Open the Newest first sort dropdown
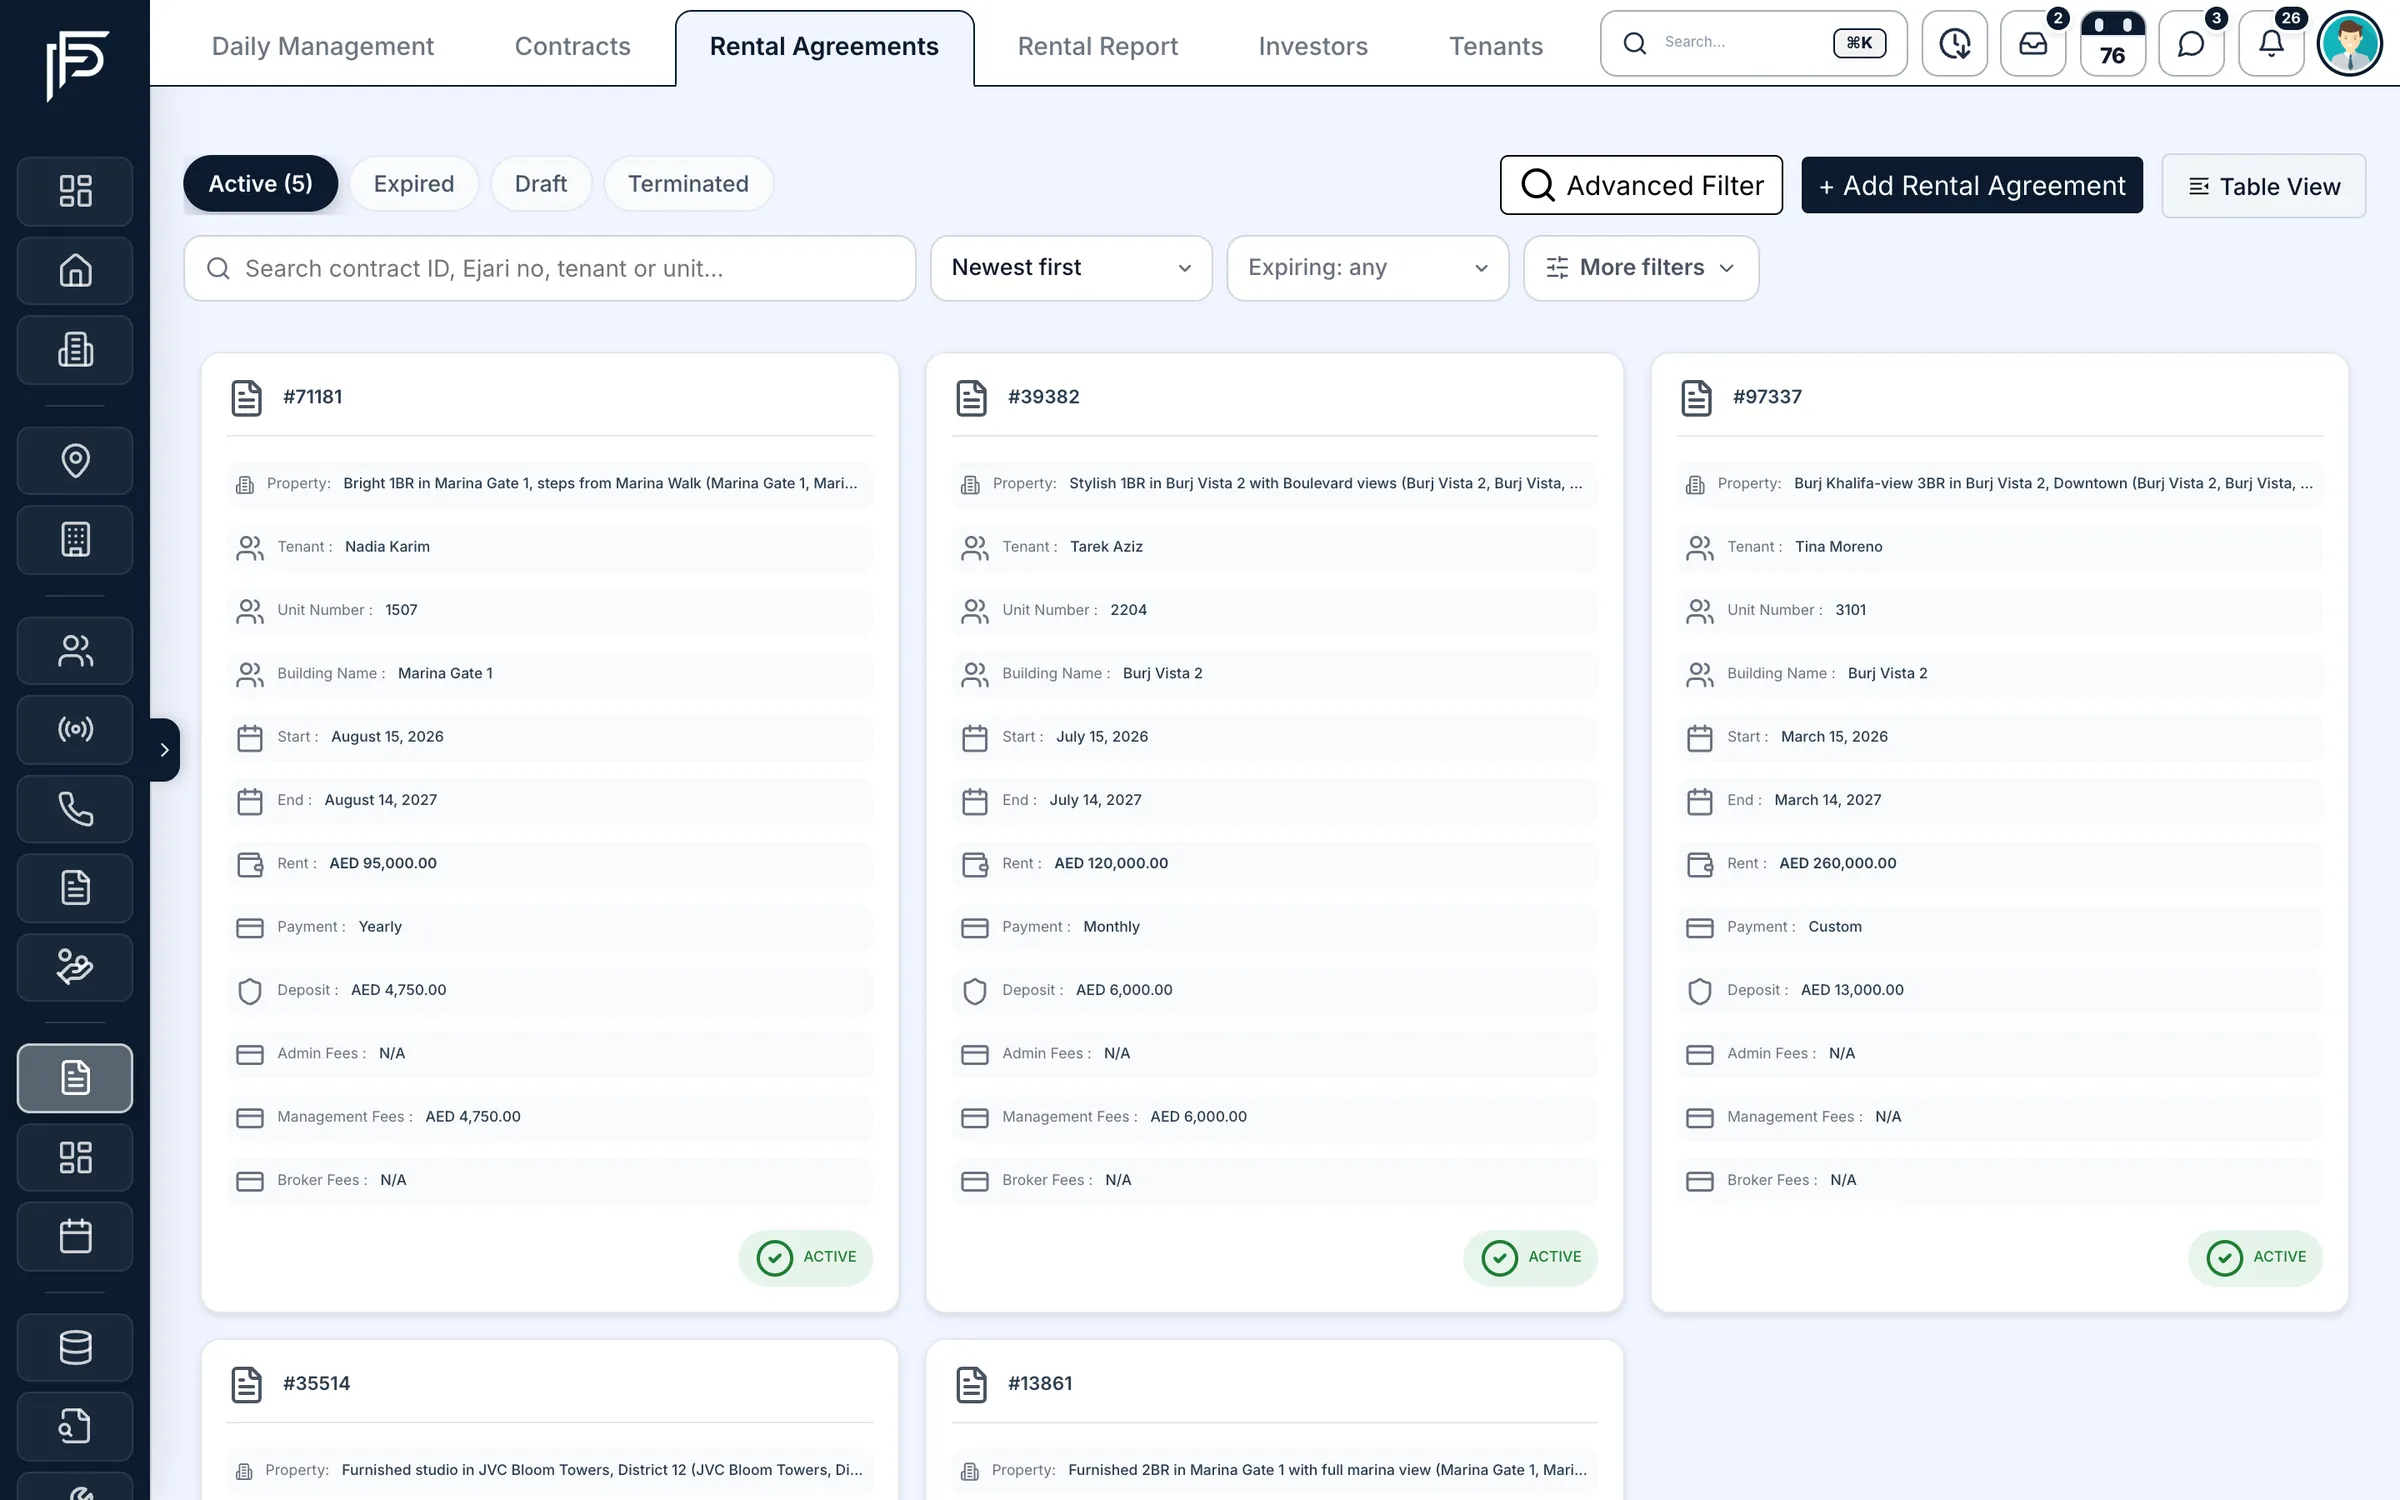This screenshot has height=1500, width=2400. (x=1071, y=268)
